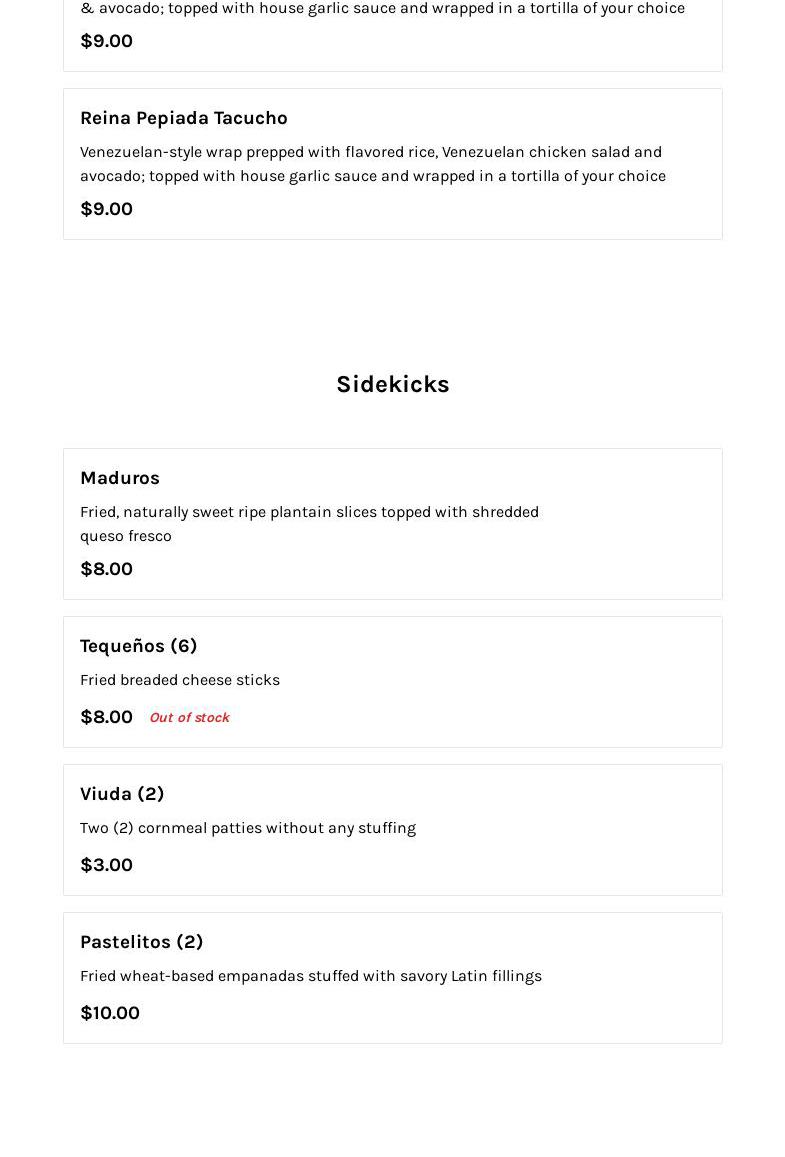Click the Maduros plantain slices description
The height and width of the screenshot is (1157, 785).
309,523
